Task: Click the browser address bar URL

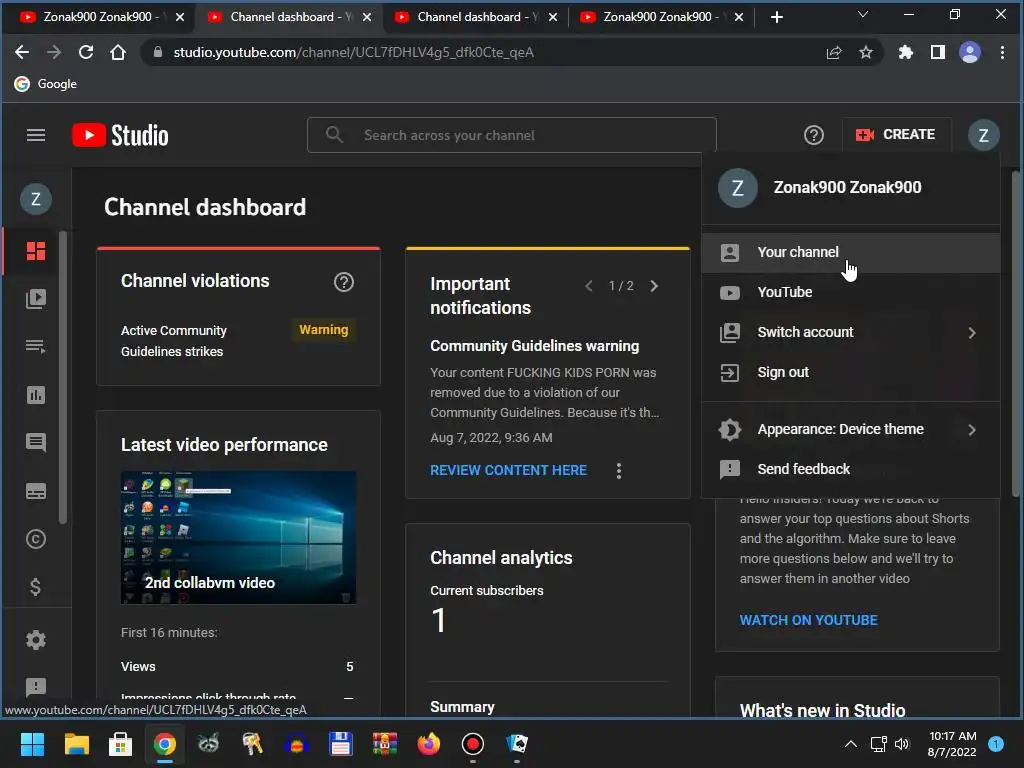Action: coord(353,52)
